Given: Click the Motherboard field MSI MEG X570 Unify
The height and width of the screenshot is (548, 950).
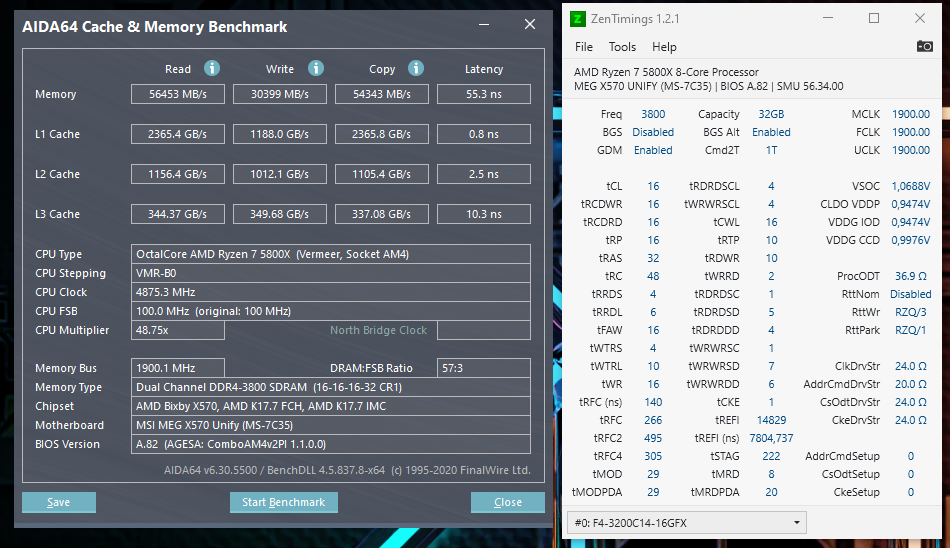Looking at the screenshot, I should coord(331,425).
